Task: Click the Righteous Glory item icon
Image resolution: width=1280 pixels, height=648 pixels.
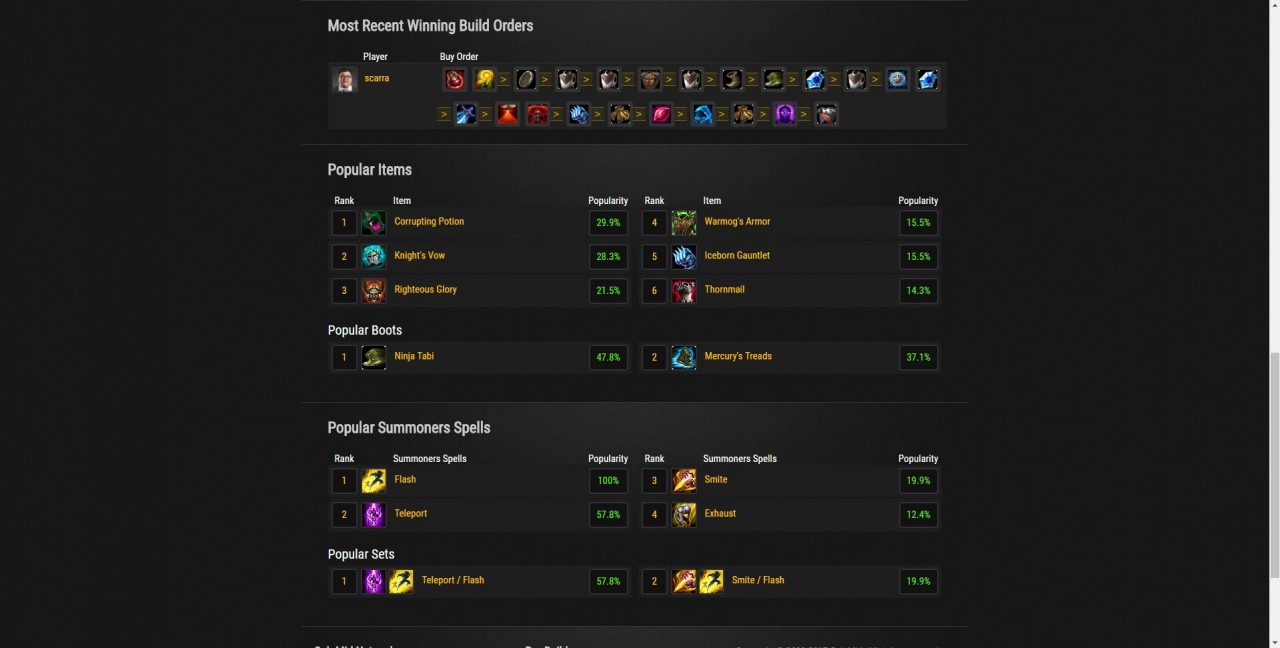Action: tap(373, 291)
